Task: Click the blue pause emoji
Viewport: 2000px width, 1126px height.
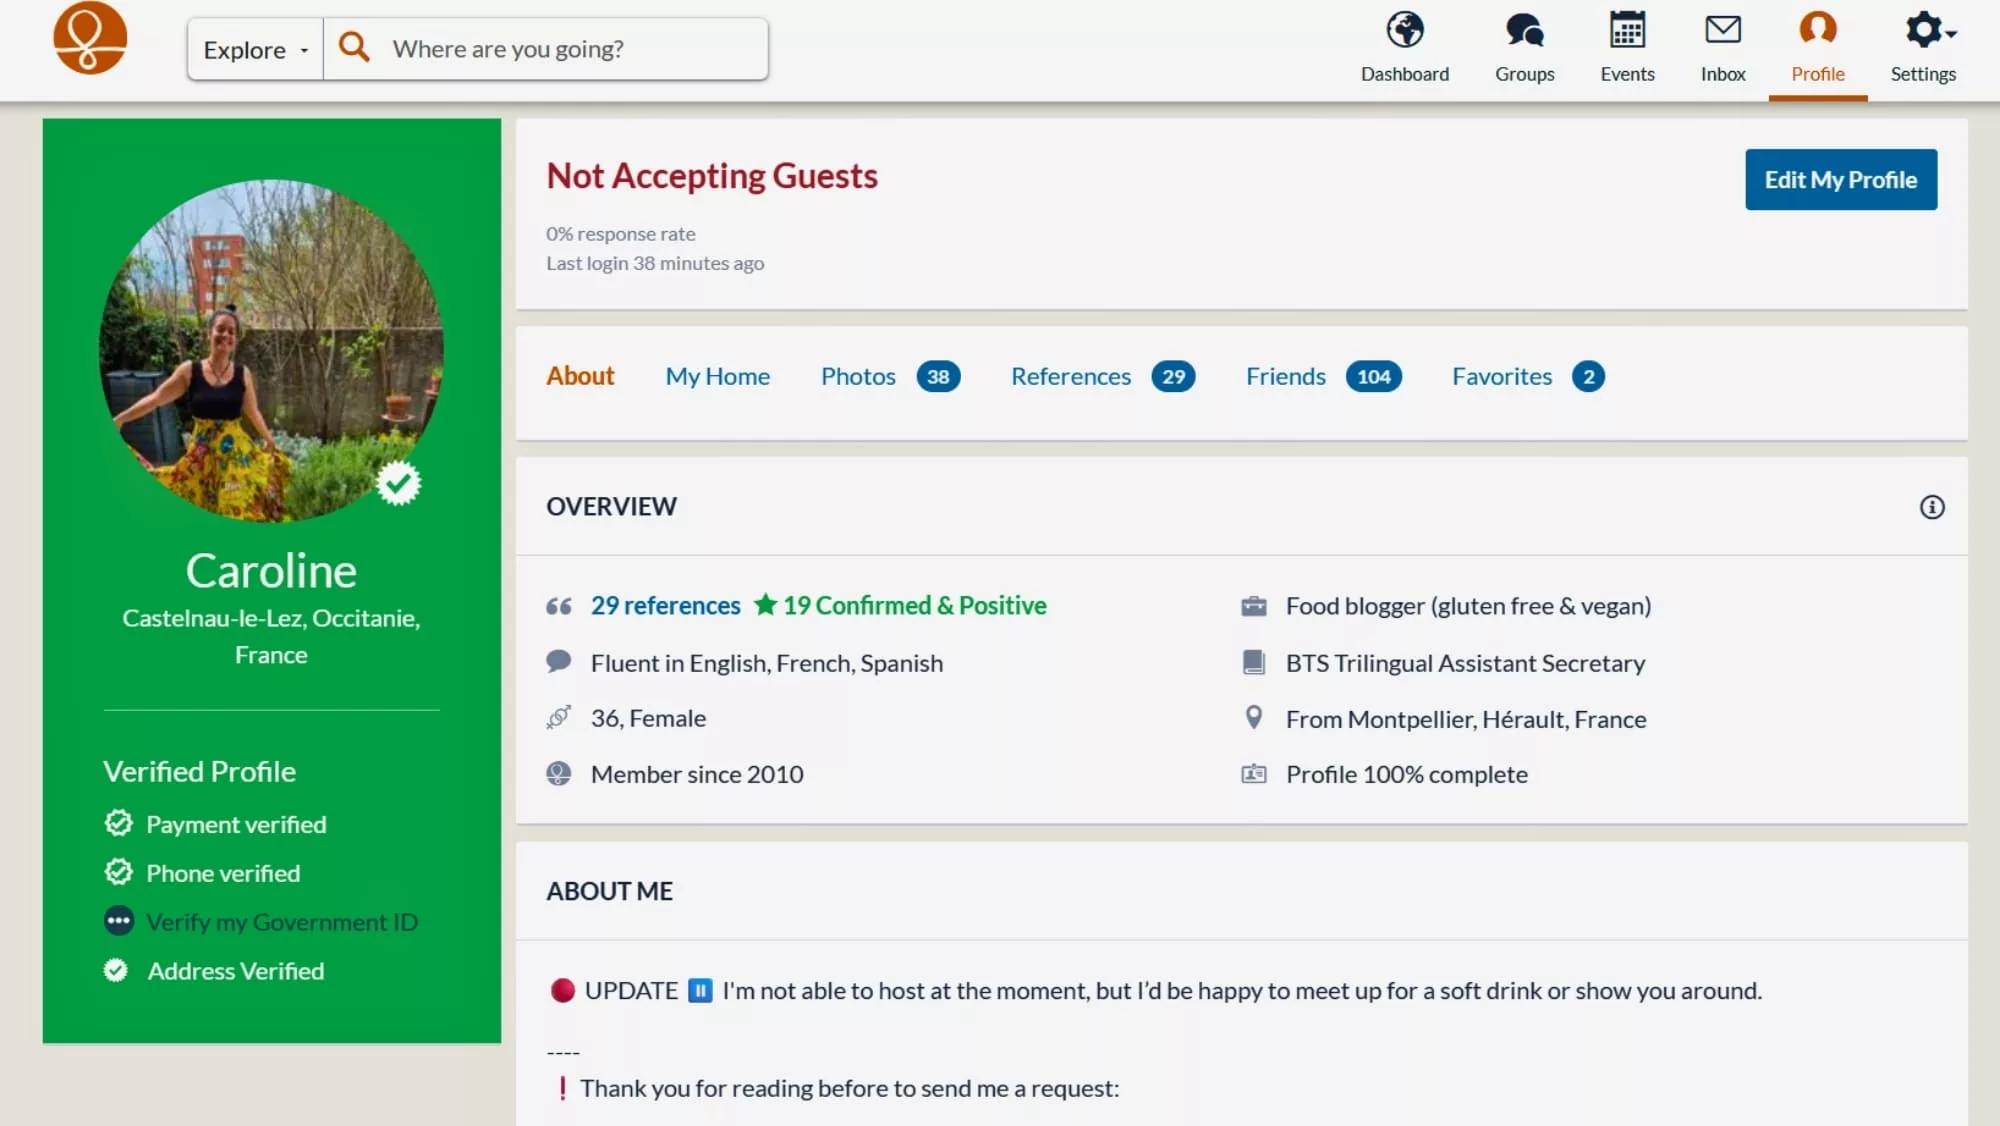Action: [x=700, y=991]
